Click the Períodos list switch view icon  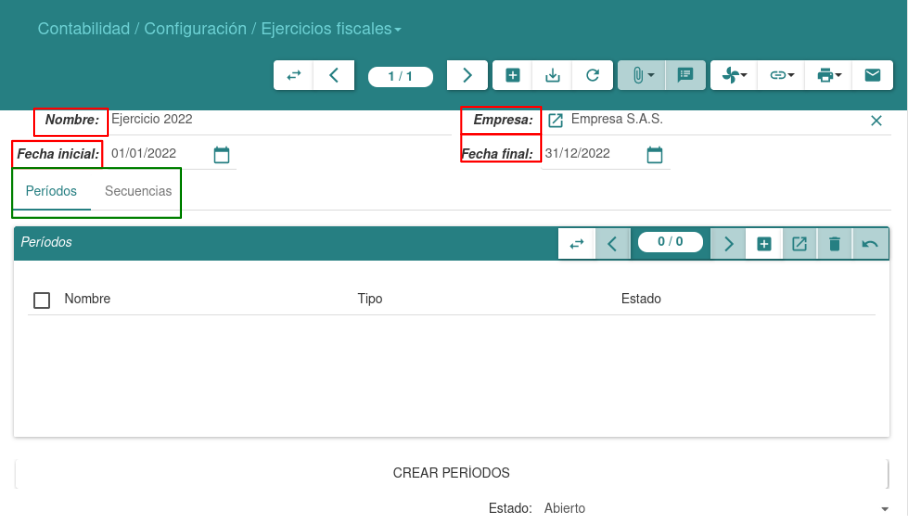pos(576,244)
